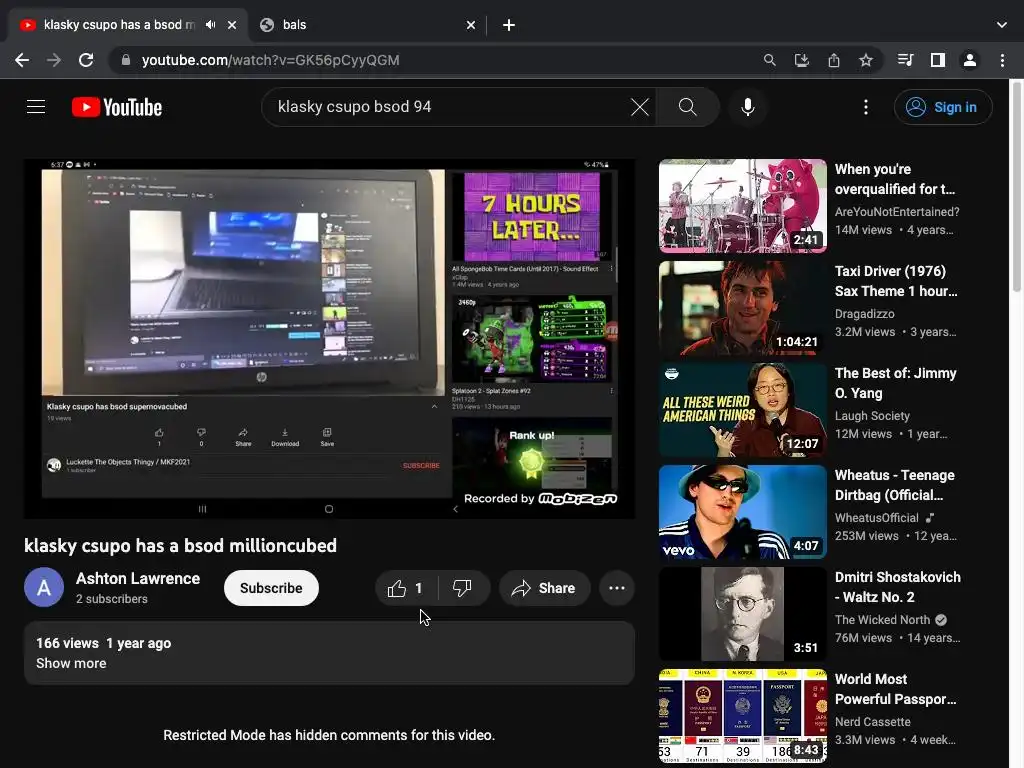1024x768 pixels.
Task: Open 'World Most Powerful Passpor...' title
Action: (895, 688)
